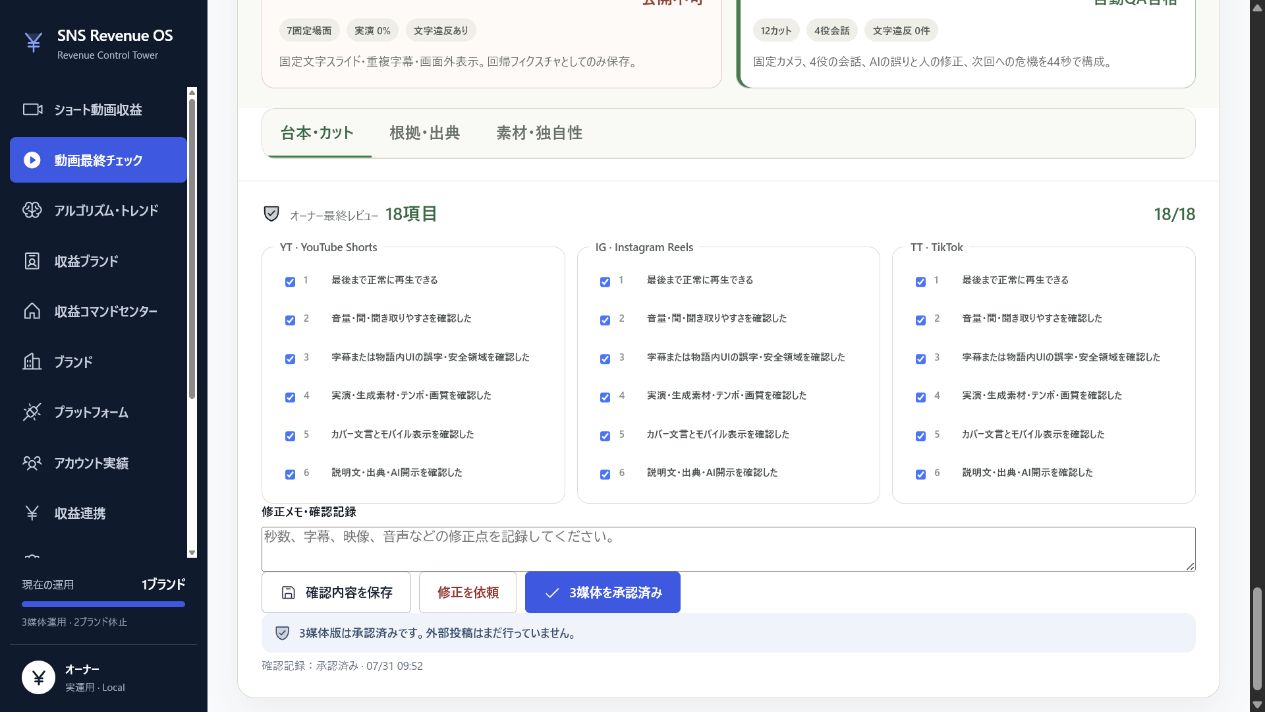The width and height of the screenshot is (1265, 712).
Task: Toggle YouTube Shorts item 6 説明文 checkbox
Action: click(290, 474)
